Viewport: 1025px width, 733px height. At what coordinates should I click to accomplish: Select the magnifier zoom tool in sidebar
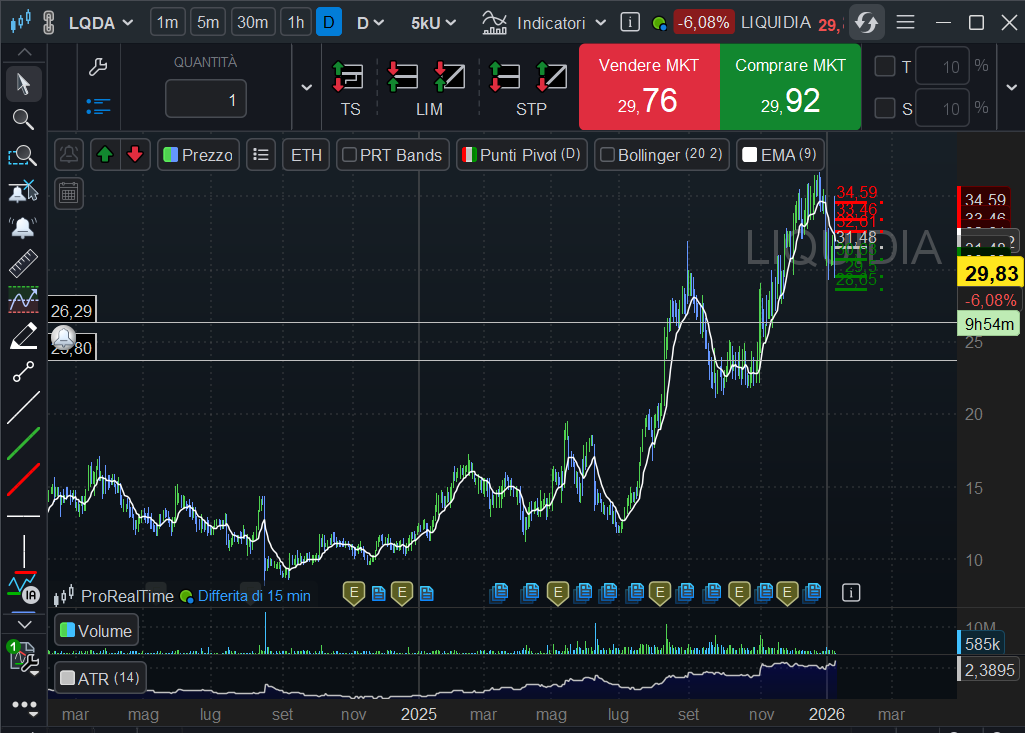pos(23,120)
